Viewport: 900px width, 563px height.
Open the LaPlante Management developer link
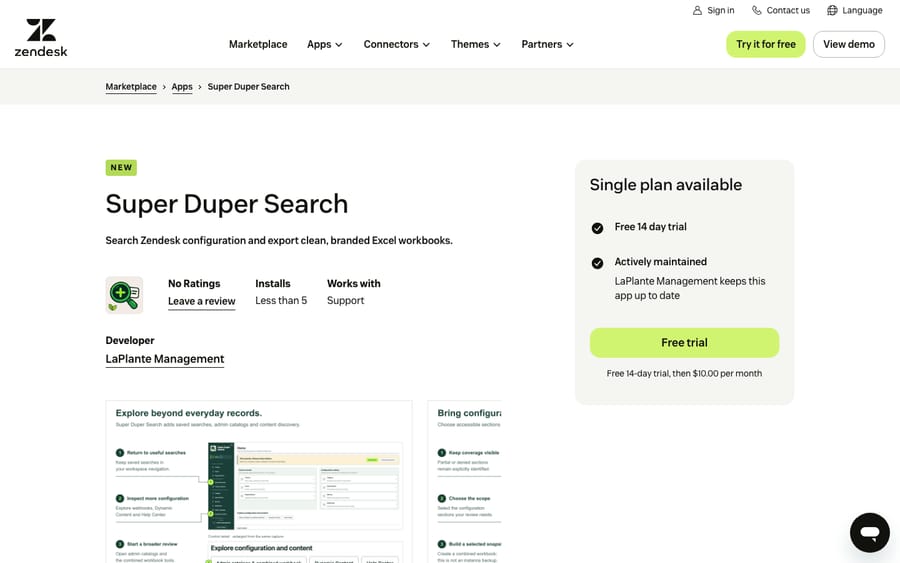[x=165, y=359]
